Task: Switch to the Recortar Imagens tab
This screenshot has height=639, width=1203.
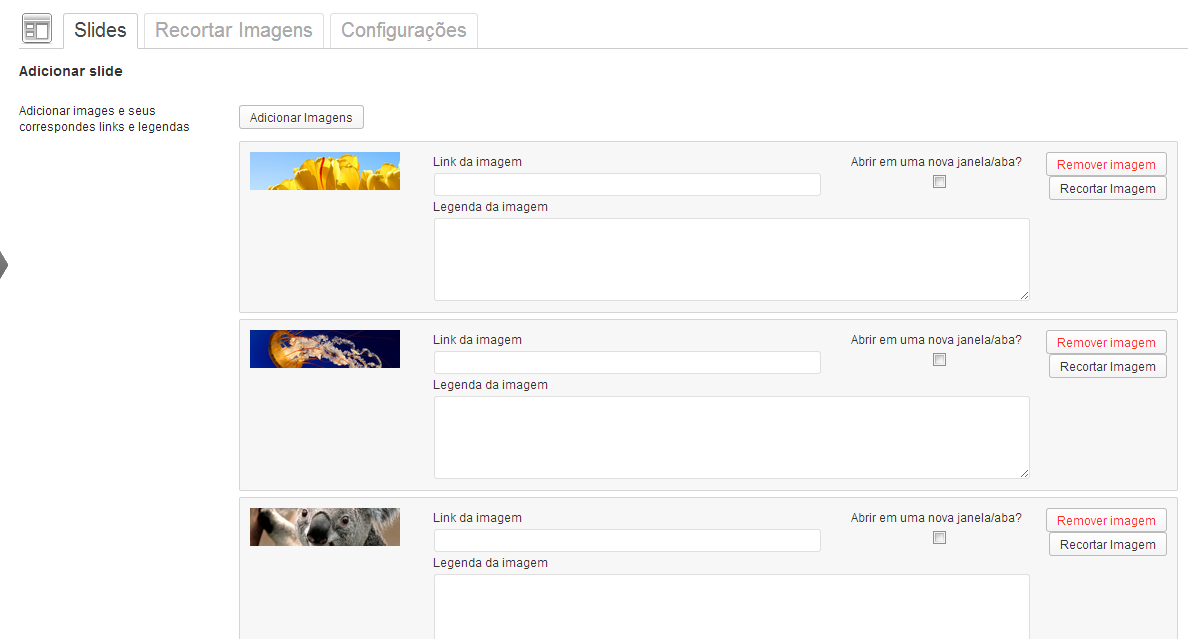Action: tap(234, 30)
